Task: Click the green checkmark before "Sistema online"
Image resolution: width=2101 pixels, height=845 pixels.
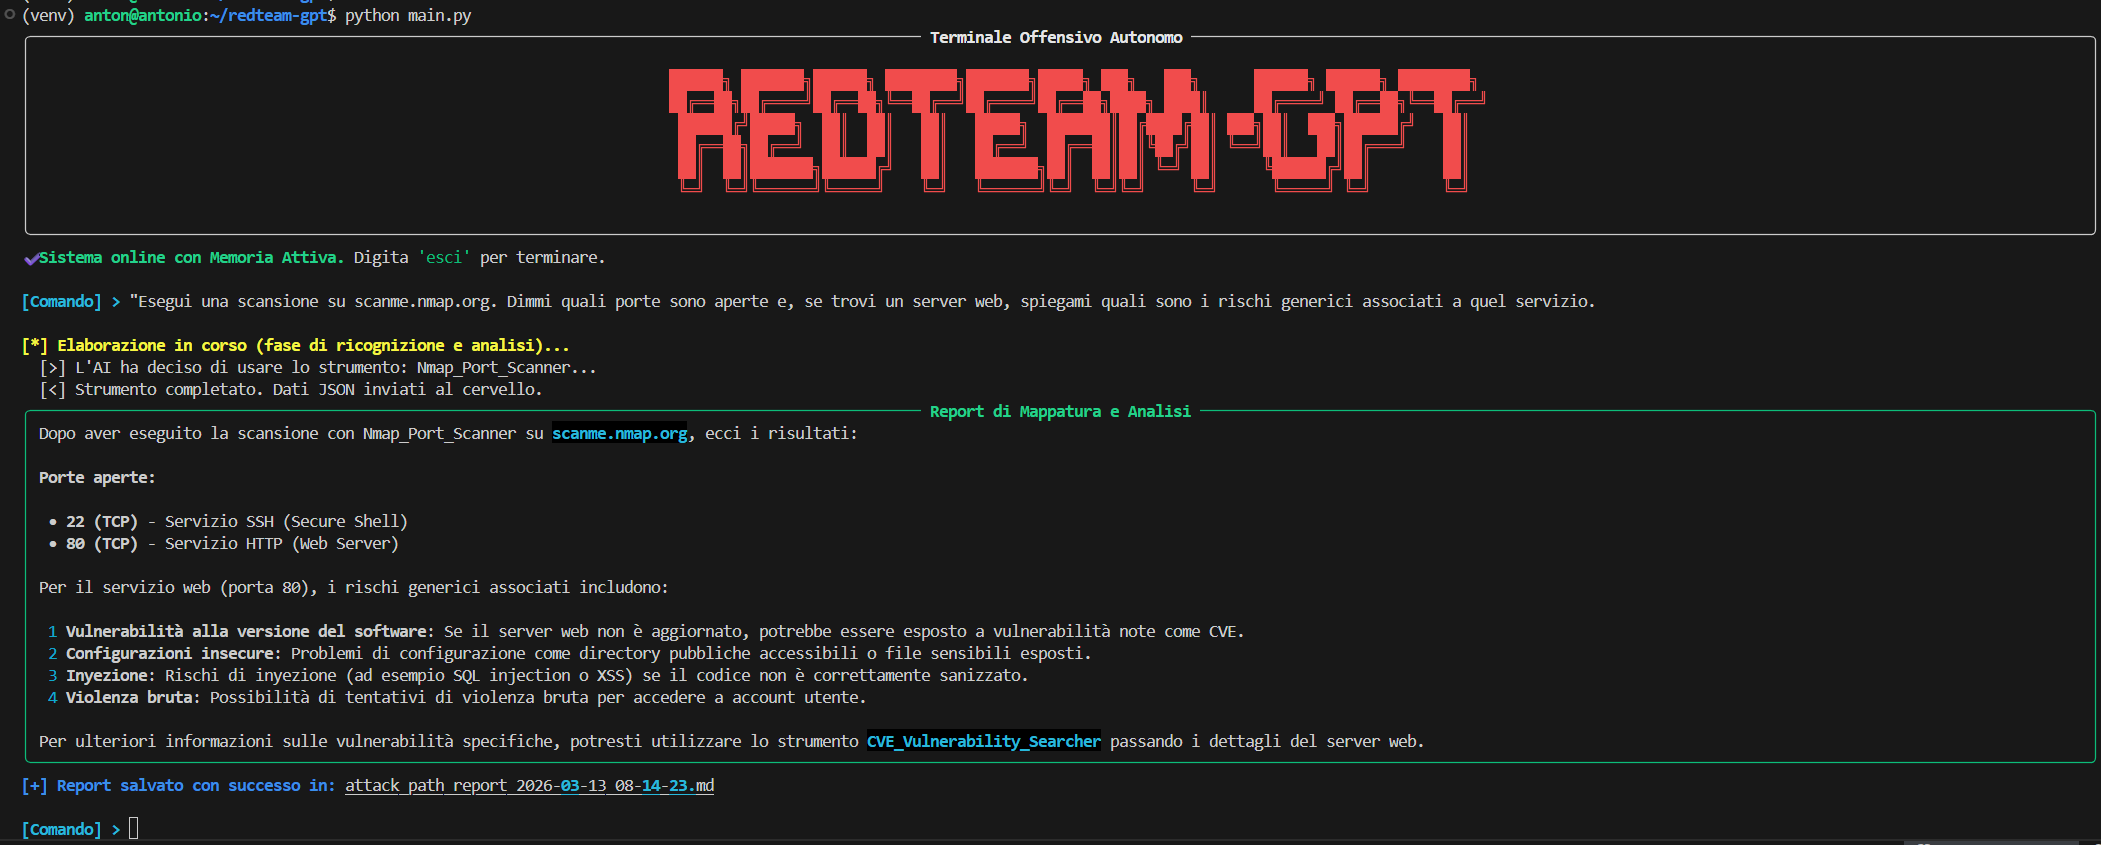Action: 31,258
